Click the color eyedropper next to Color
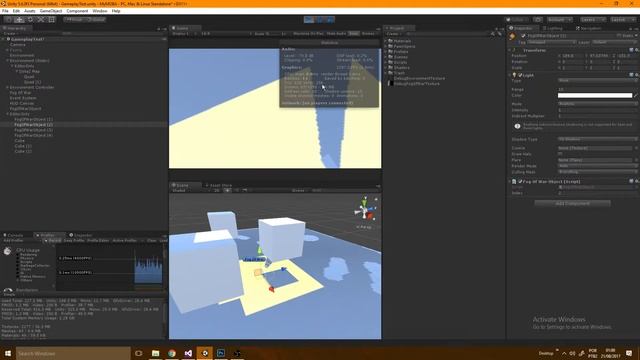The image size is (640, 360). [636, 96]
